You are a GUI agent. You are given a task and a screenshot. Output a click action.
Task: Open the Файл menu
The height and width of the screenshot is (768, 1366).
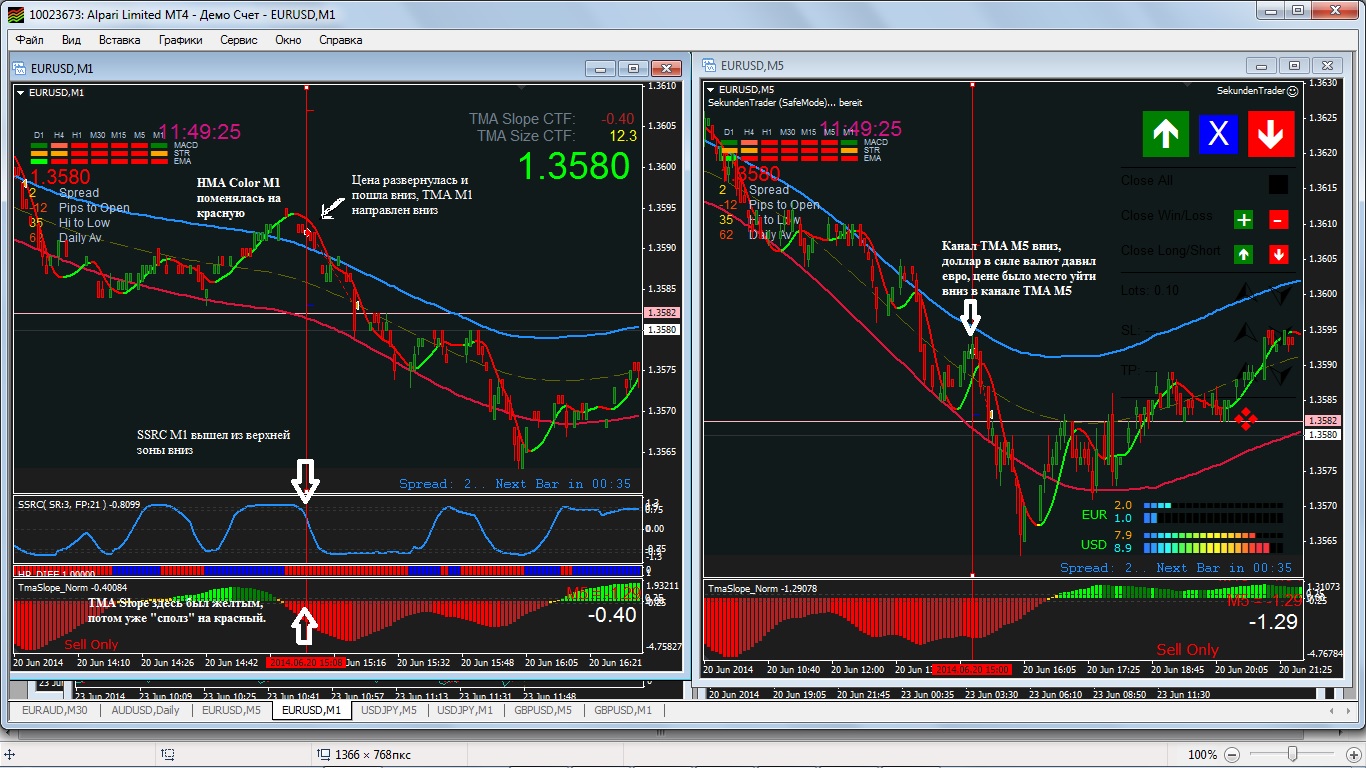(29, 40)
